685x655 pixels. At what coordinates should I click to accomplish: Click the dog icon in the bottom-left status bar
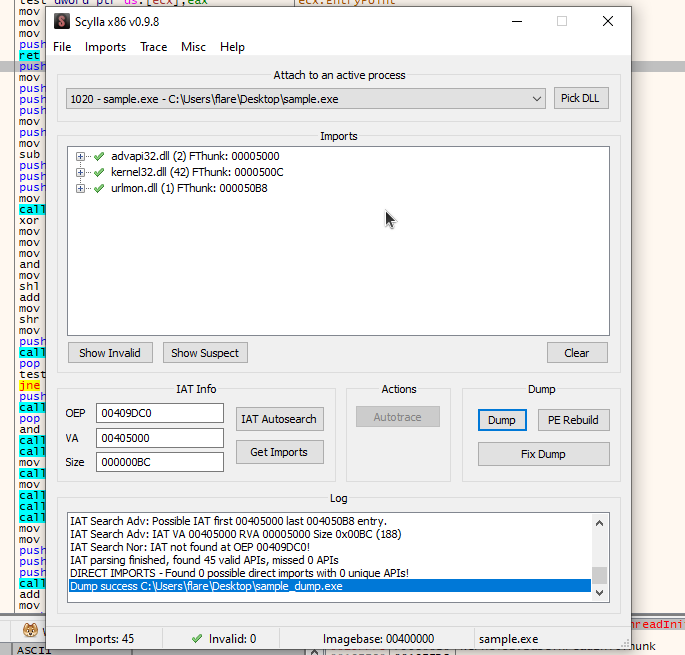pos(31,630)
